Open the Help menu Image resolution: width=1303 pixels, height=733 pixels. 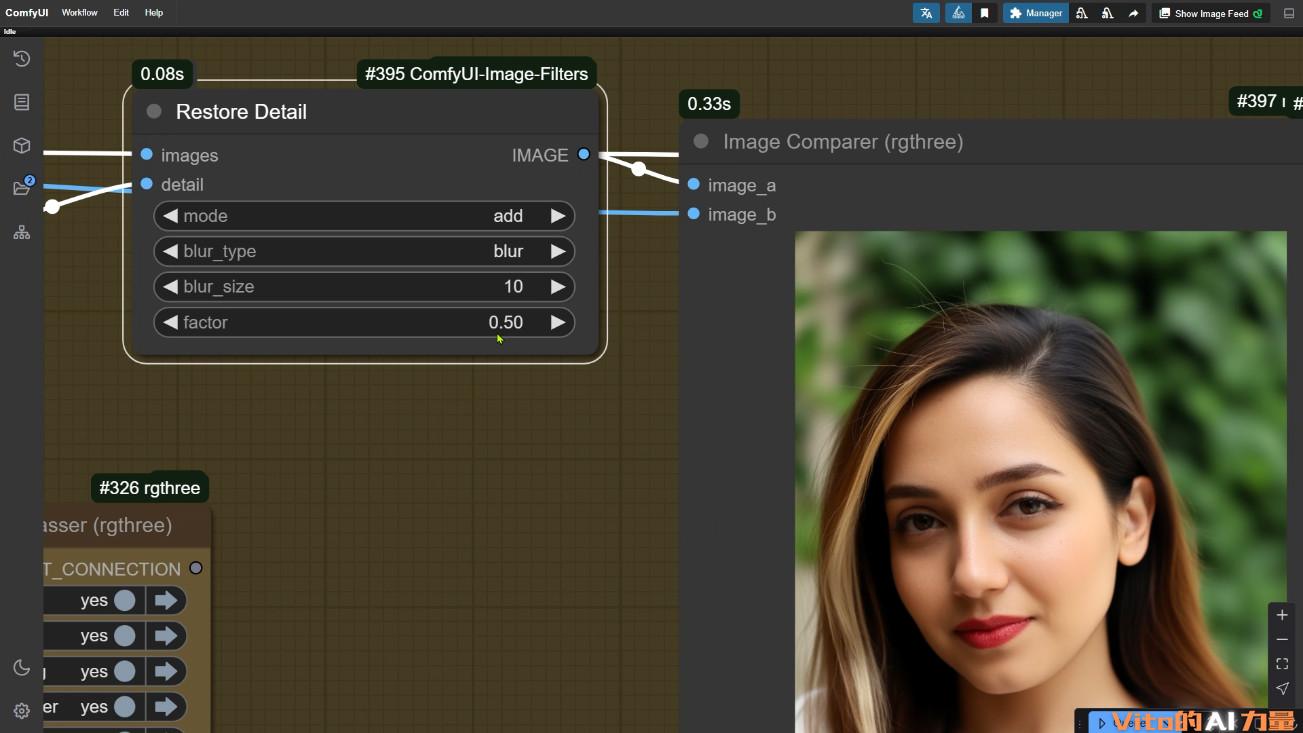click(154, 13)
